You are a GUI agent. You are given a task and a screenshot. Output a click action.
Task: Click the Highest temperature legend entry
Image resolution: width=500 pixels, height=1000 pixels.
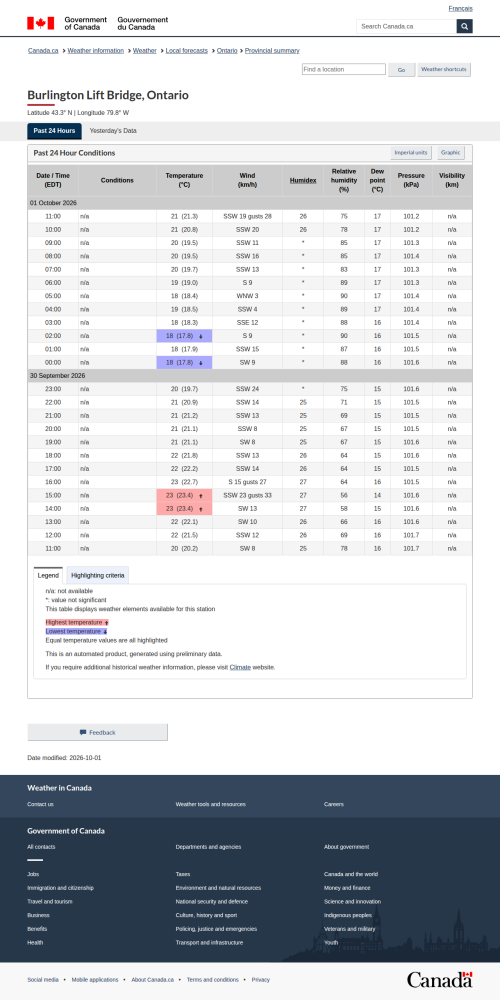point(77,622)
